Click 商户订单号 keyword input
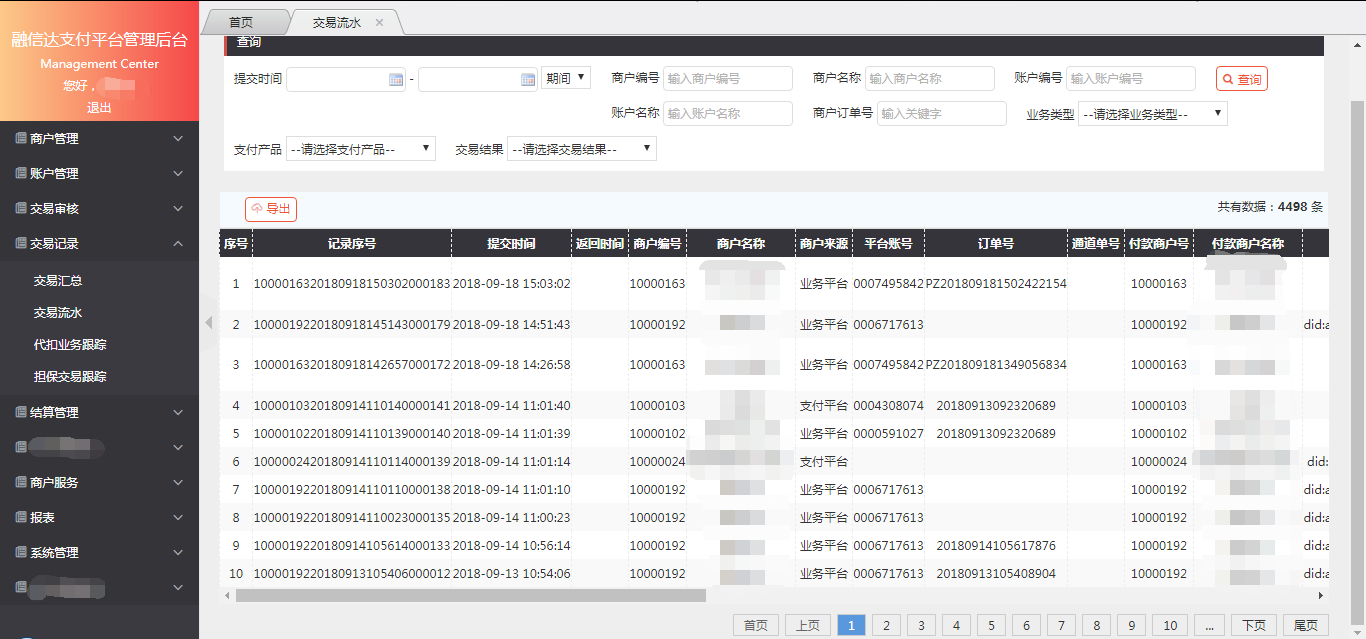Image resolution: width=1366 pixels, height=639 pixels. click(x=942, y=113)
